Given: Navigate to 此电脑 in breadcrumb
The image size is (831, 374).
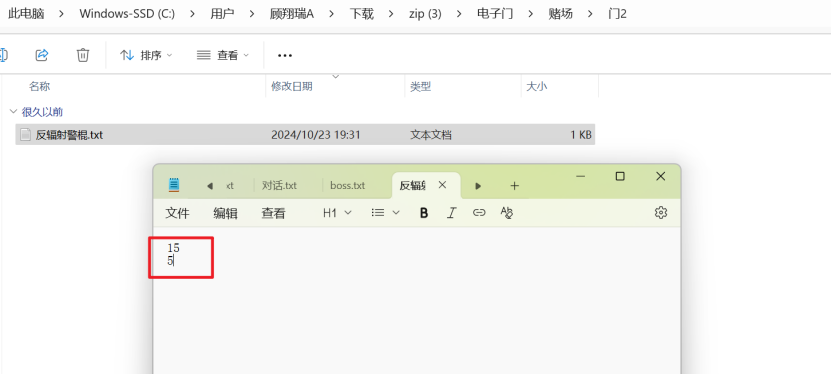Looking at the screenshot, I should click(25, 14).
